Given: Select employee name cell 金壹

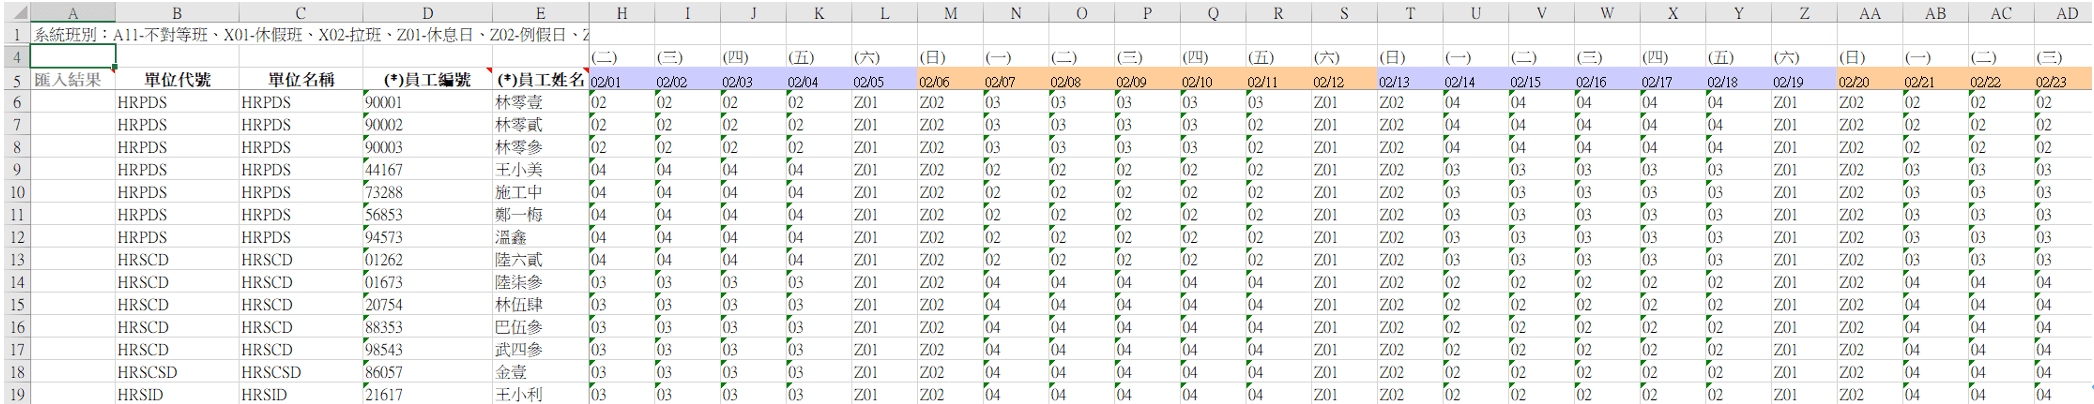Looking at the screenshot, I should click(x=540, y=372).
